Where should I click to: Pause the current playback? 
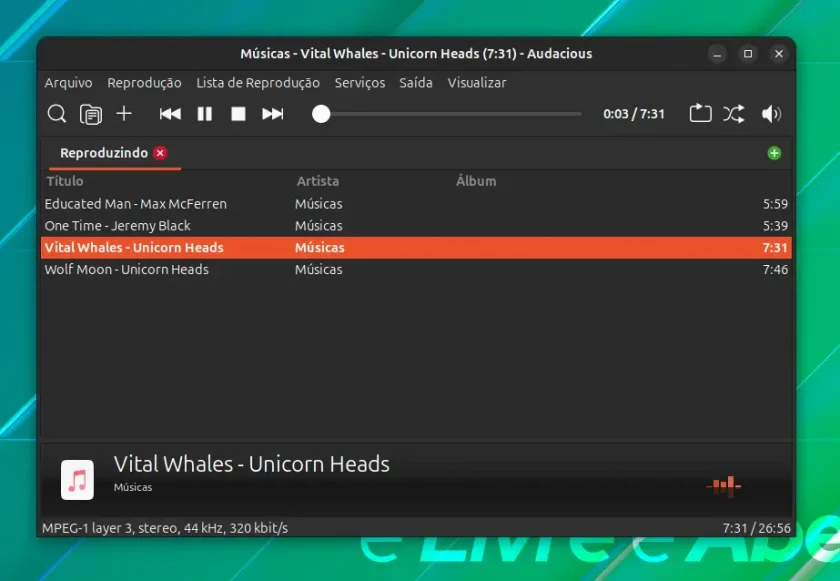point(205,114)
